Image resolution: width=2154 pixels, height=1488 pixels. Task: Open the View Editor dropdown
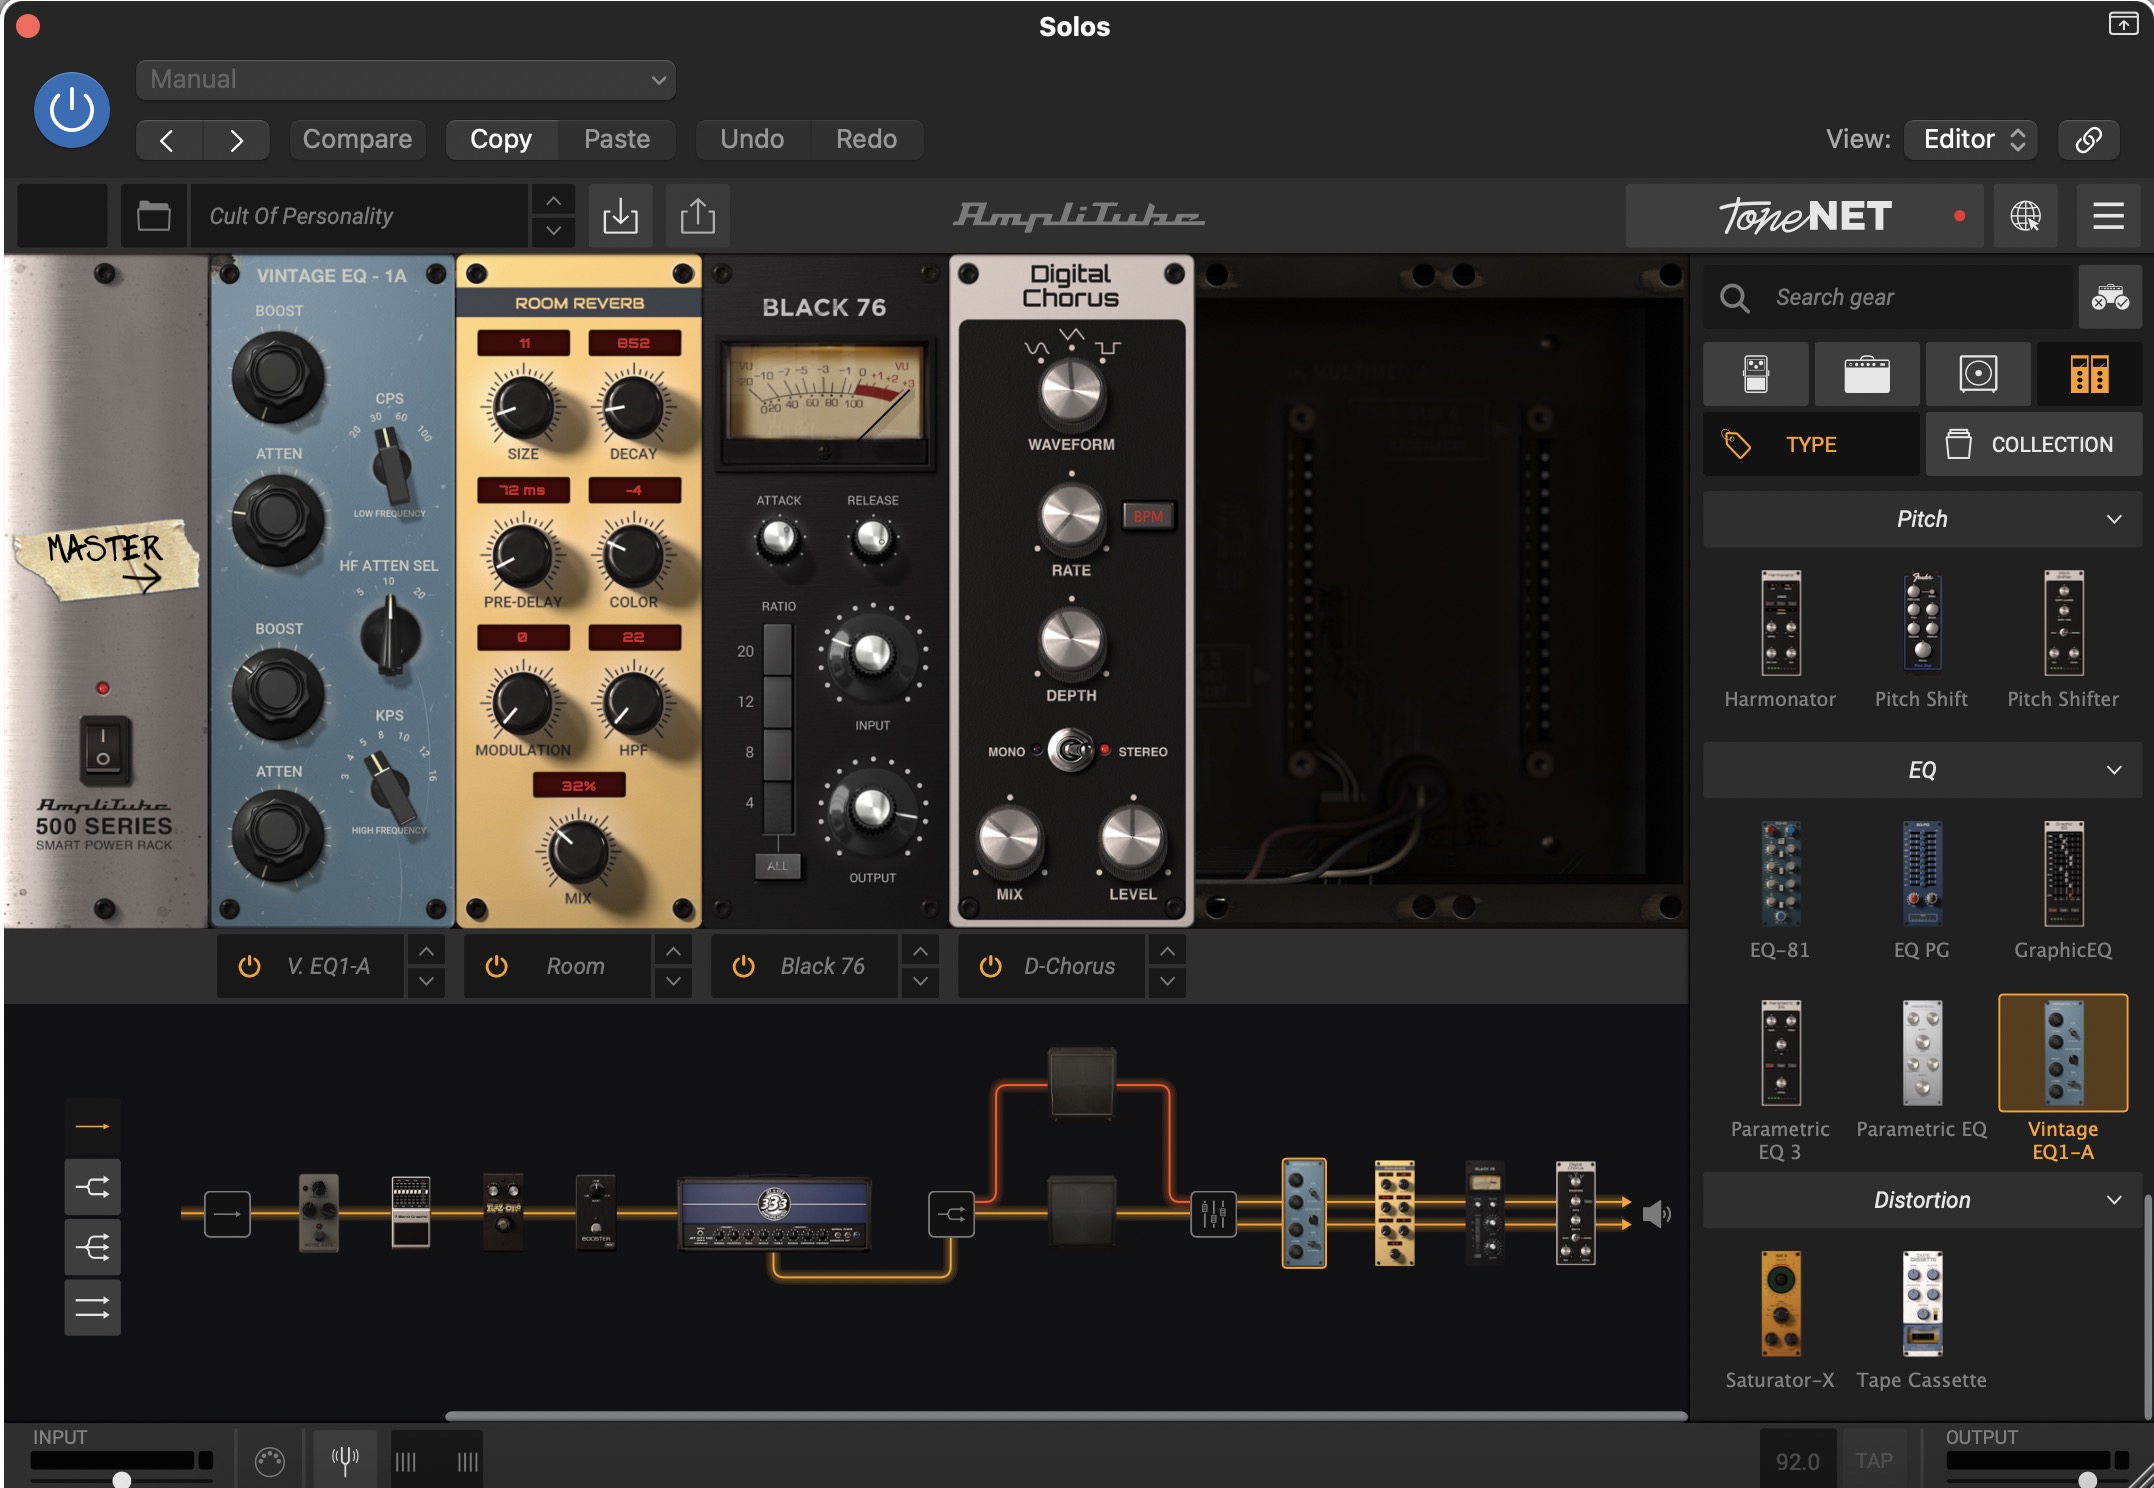(1970, 139)
